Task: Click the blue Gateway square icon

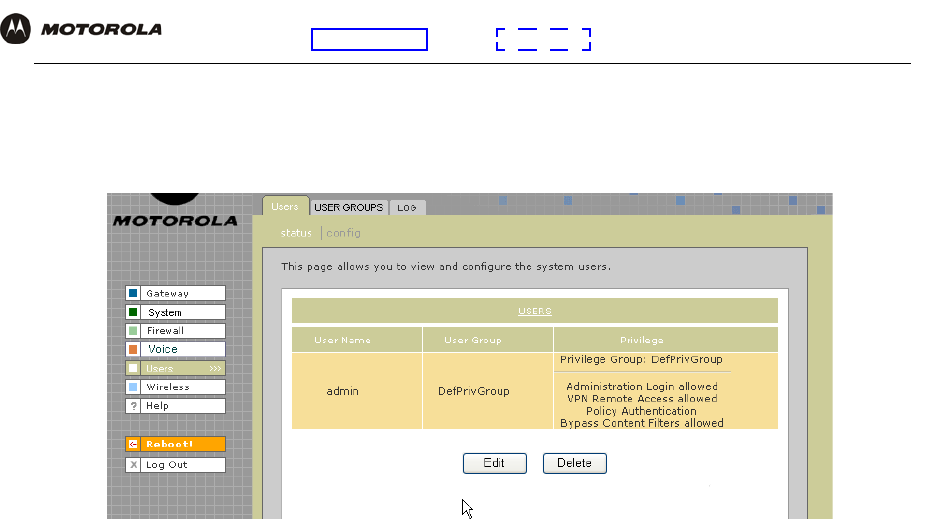Action: pos(133,293)
